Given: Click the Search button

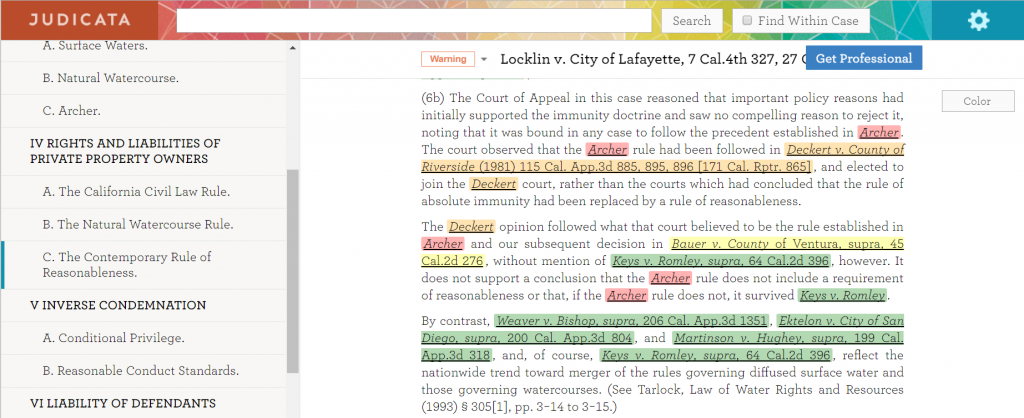Looking at the screenshot, I should pos(692,21).
